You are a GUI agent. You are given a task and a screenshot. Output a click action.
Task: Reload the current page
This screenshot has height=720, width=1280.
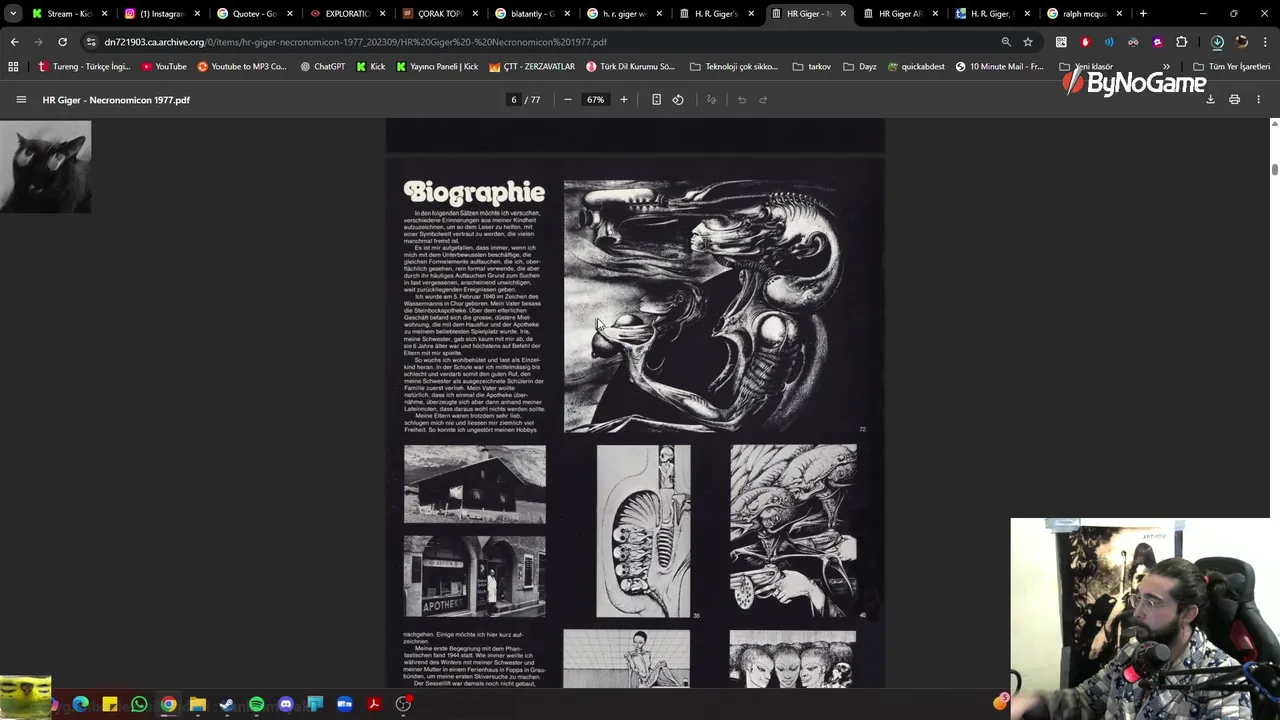click(x=62, y=42)
